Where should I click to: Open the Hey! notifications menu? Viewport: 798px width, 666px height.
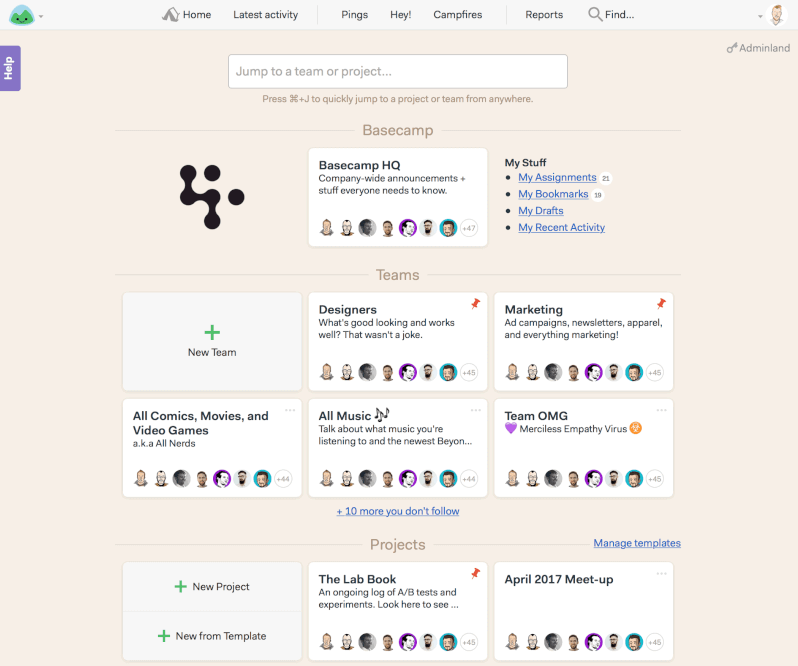[x=401, y=15]
